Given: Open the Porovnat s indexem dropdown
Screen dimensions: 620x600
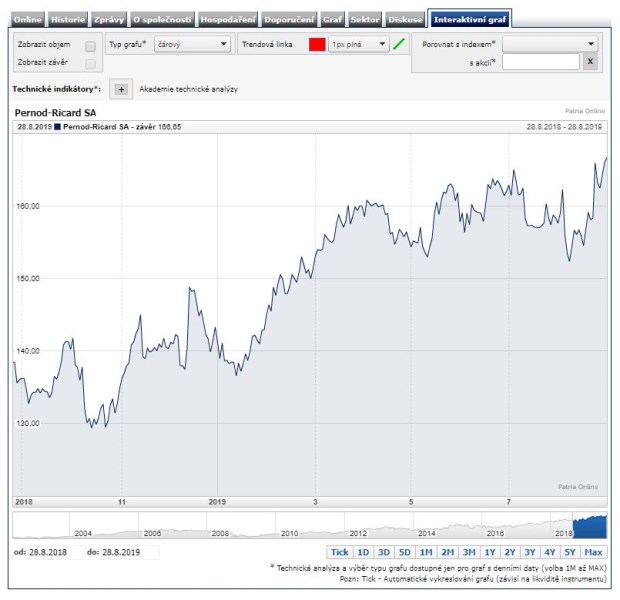Looking at the screenshot, I should click(550, 44).
